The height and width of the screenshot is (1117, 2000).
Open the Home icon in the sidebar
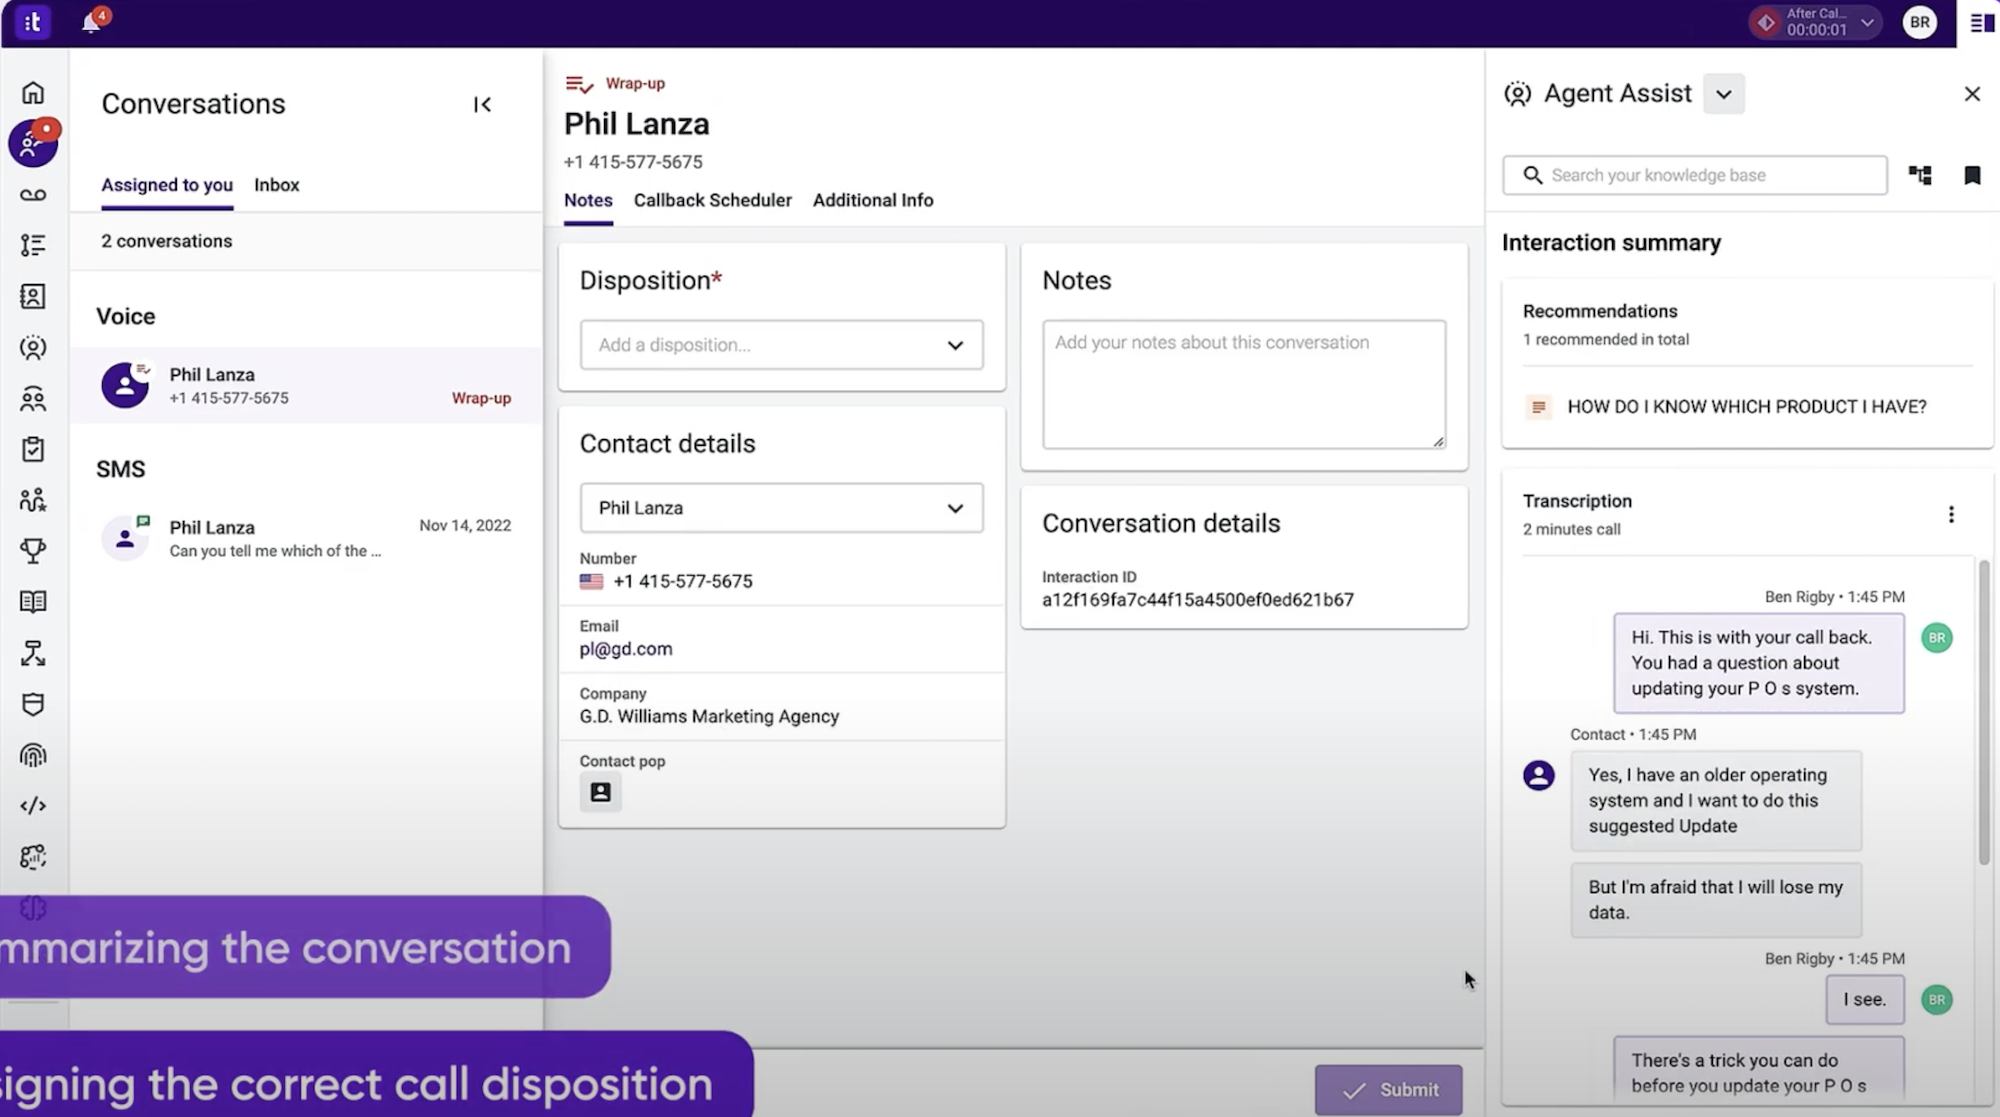33,93
